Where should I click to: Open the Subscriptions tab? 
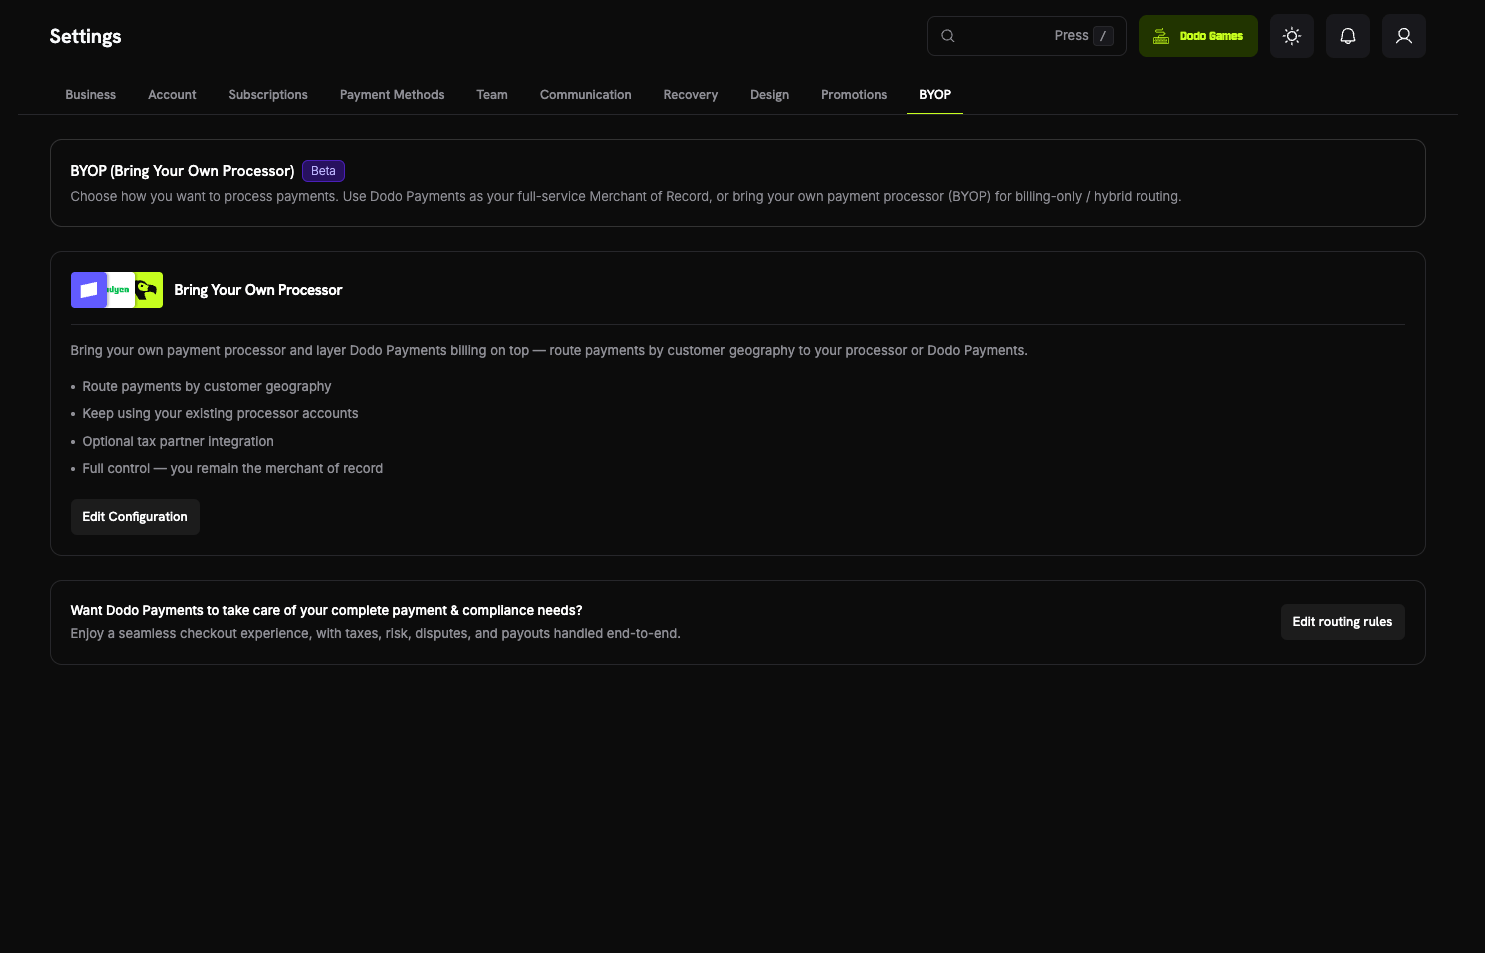[268, 95]
